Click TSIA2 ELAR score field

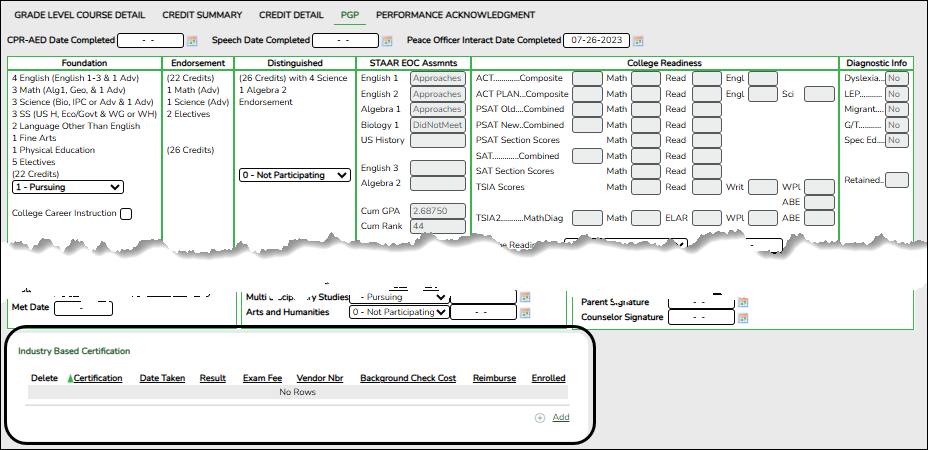[x=707, y=218]
